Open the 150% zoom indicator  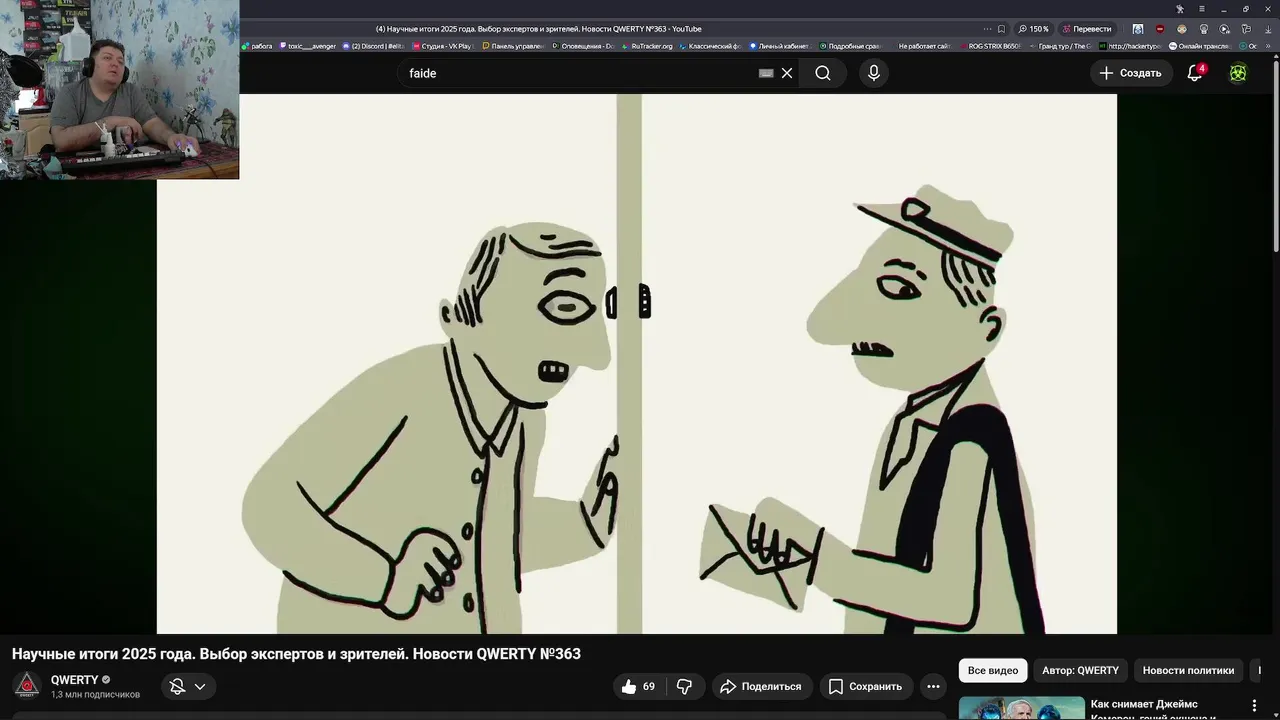[x=1034, y=29]
